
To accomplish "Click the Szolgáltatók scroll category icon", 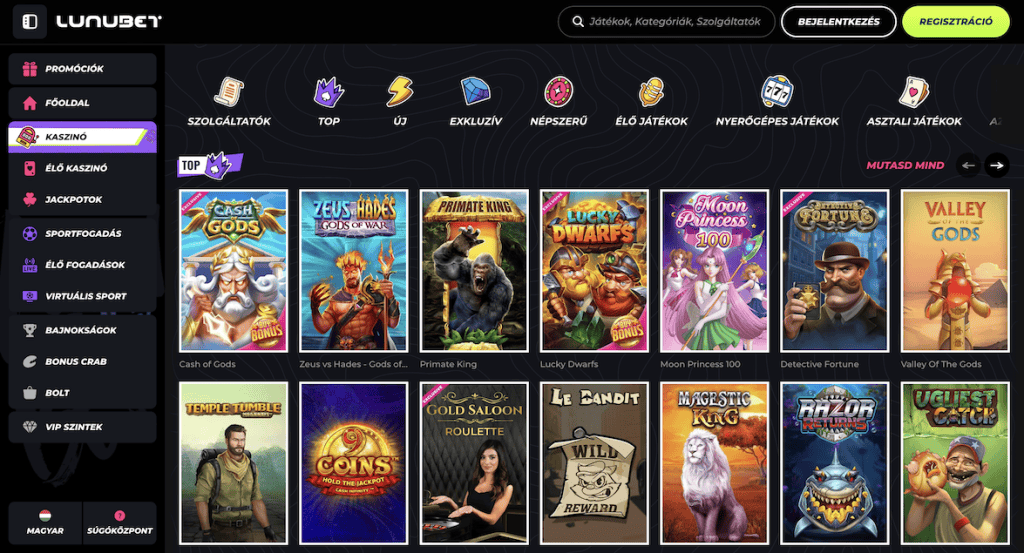I will click(x=229, y=92).
